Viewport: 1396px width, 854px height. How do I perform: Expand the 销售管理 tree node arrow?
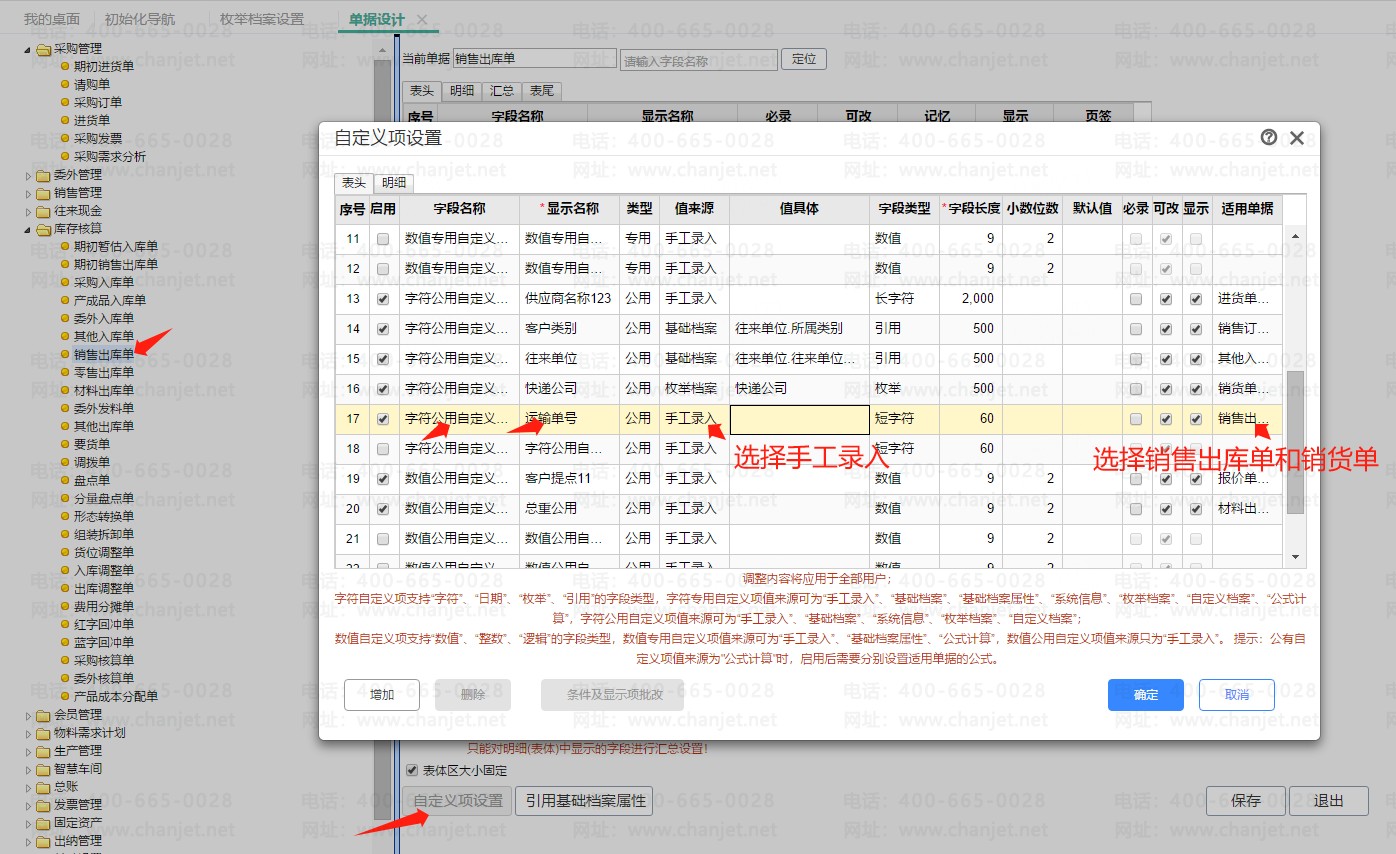click(27, 193)
